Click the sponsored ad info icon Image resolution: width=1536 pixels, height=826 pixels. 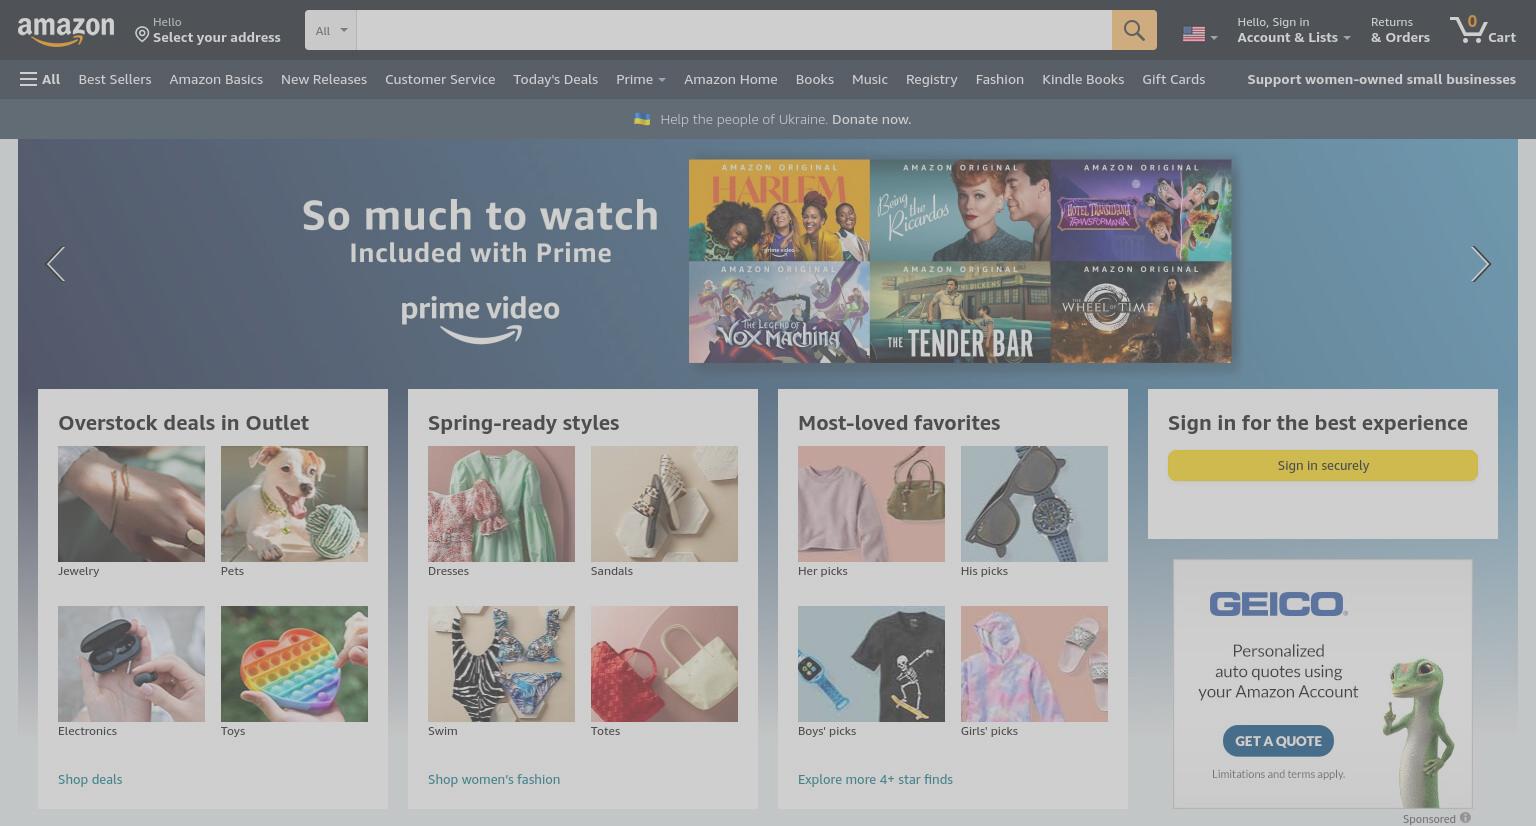tap(1465, 818)
